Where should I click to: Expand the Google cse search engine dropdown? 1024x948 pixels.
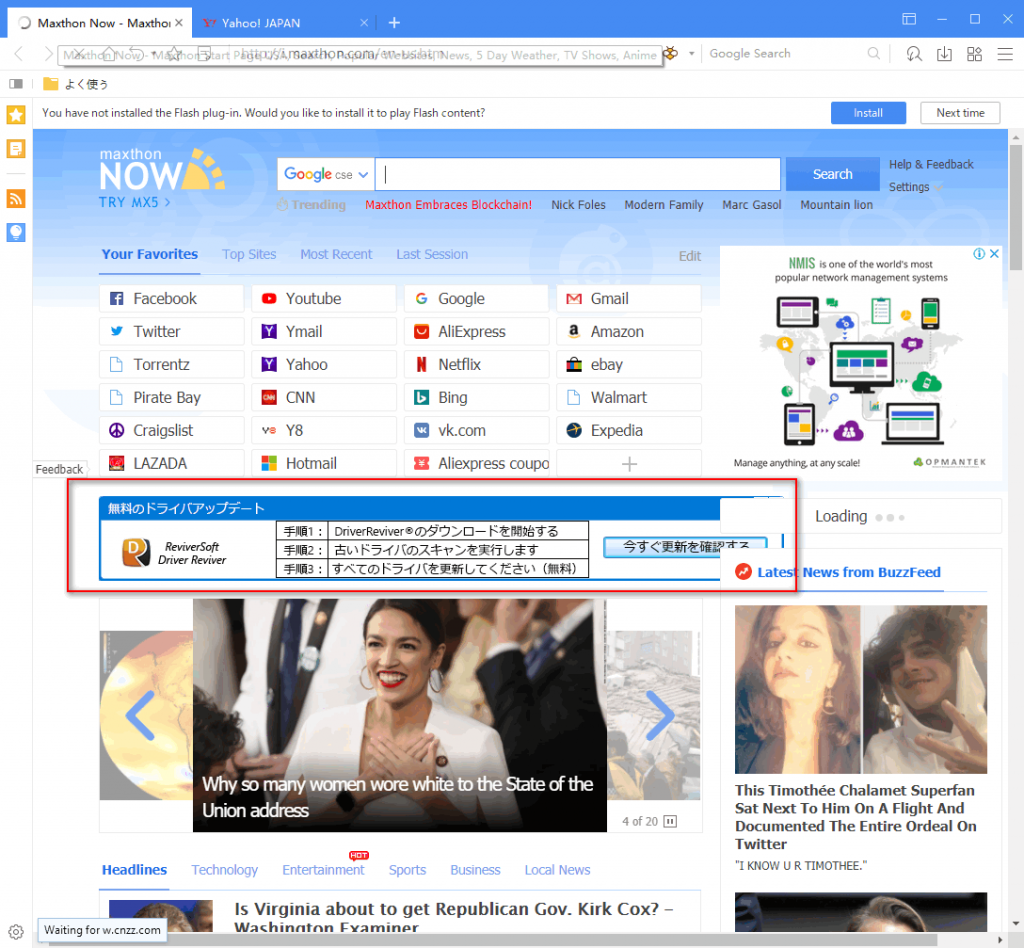tap(326, 174)
